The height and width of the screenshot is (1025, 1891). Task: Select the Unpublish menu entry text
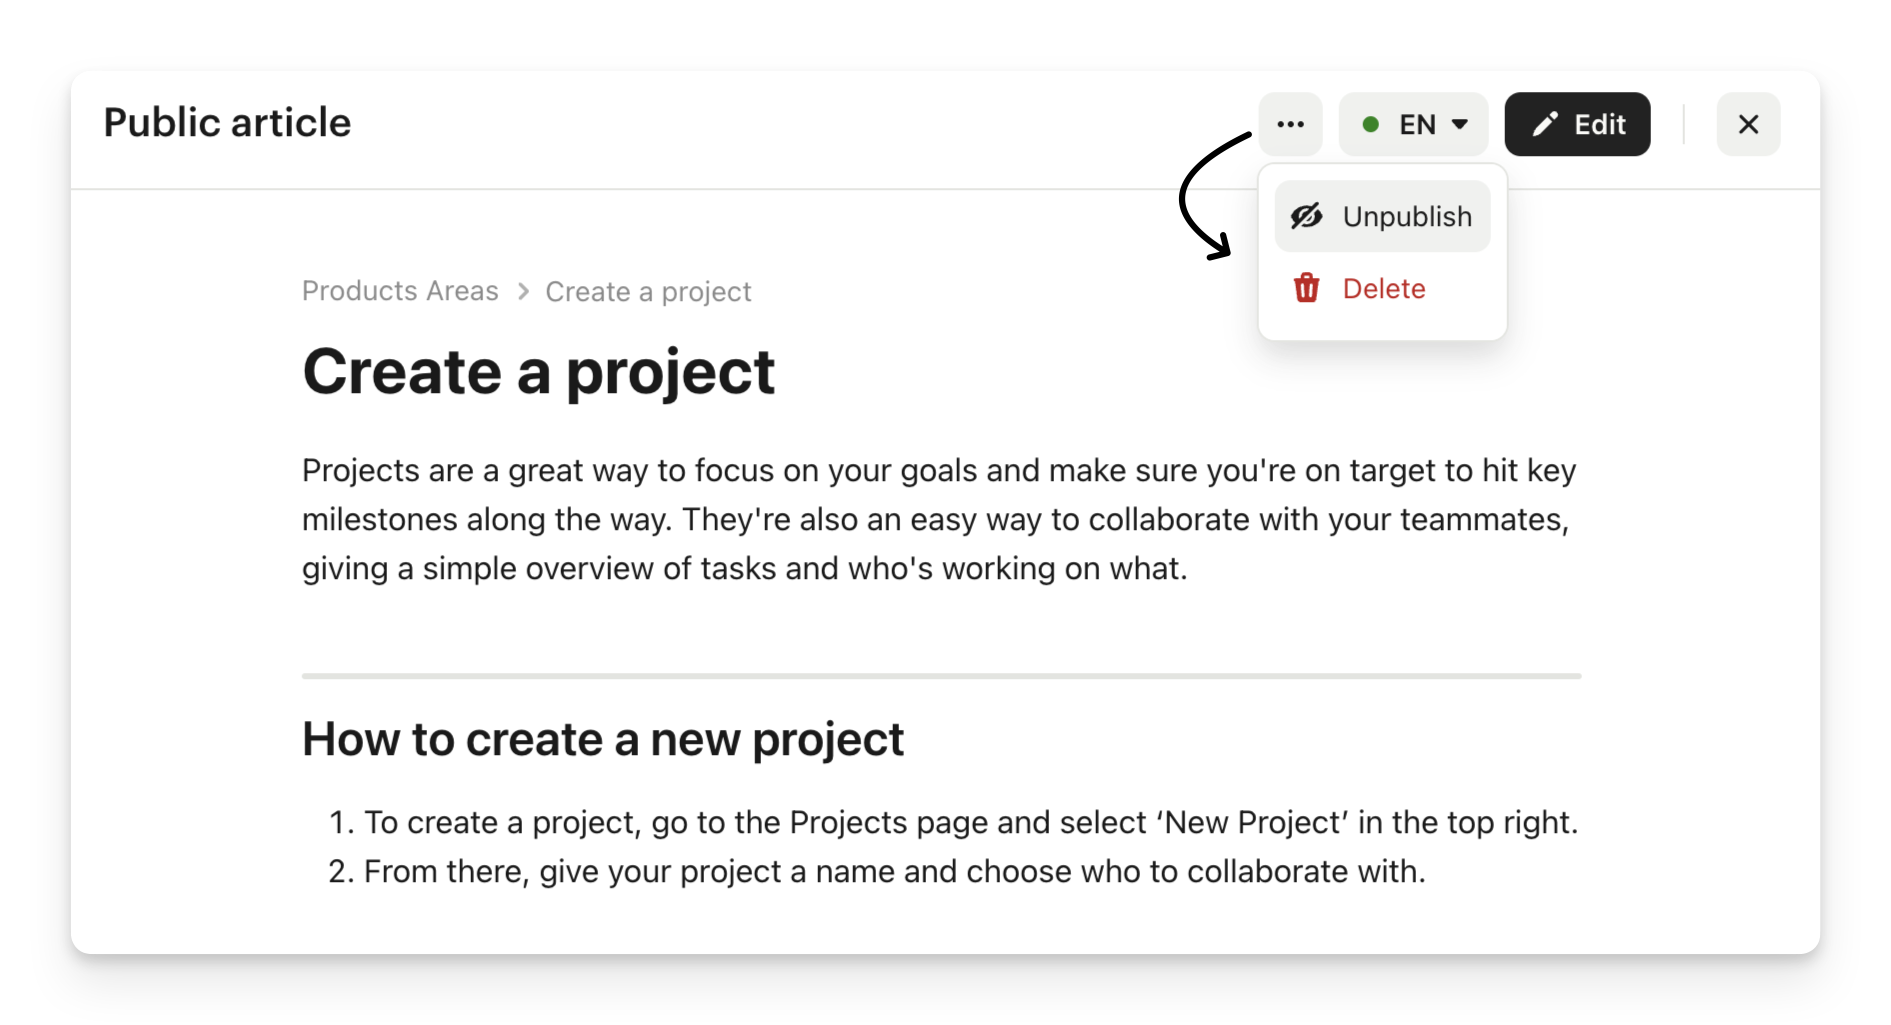tap(1407, 216)
